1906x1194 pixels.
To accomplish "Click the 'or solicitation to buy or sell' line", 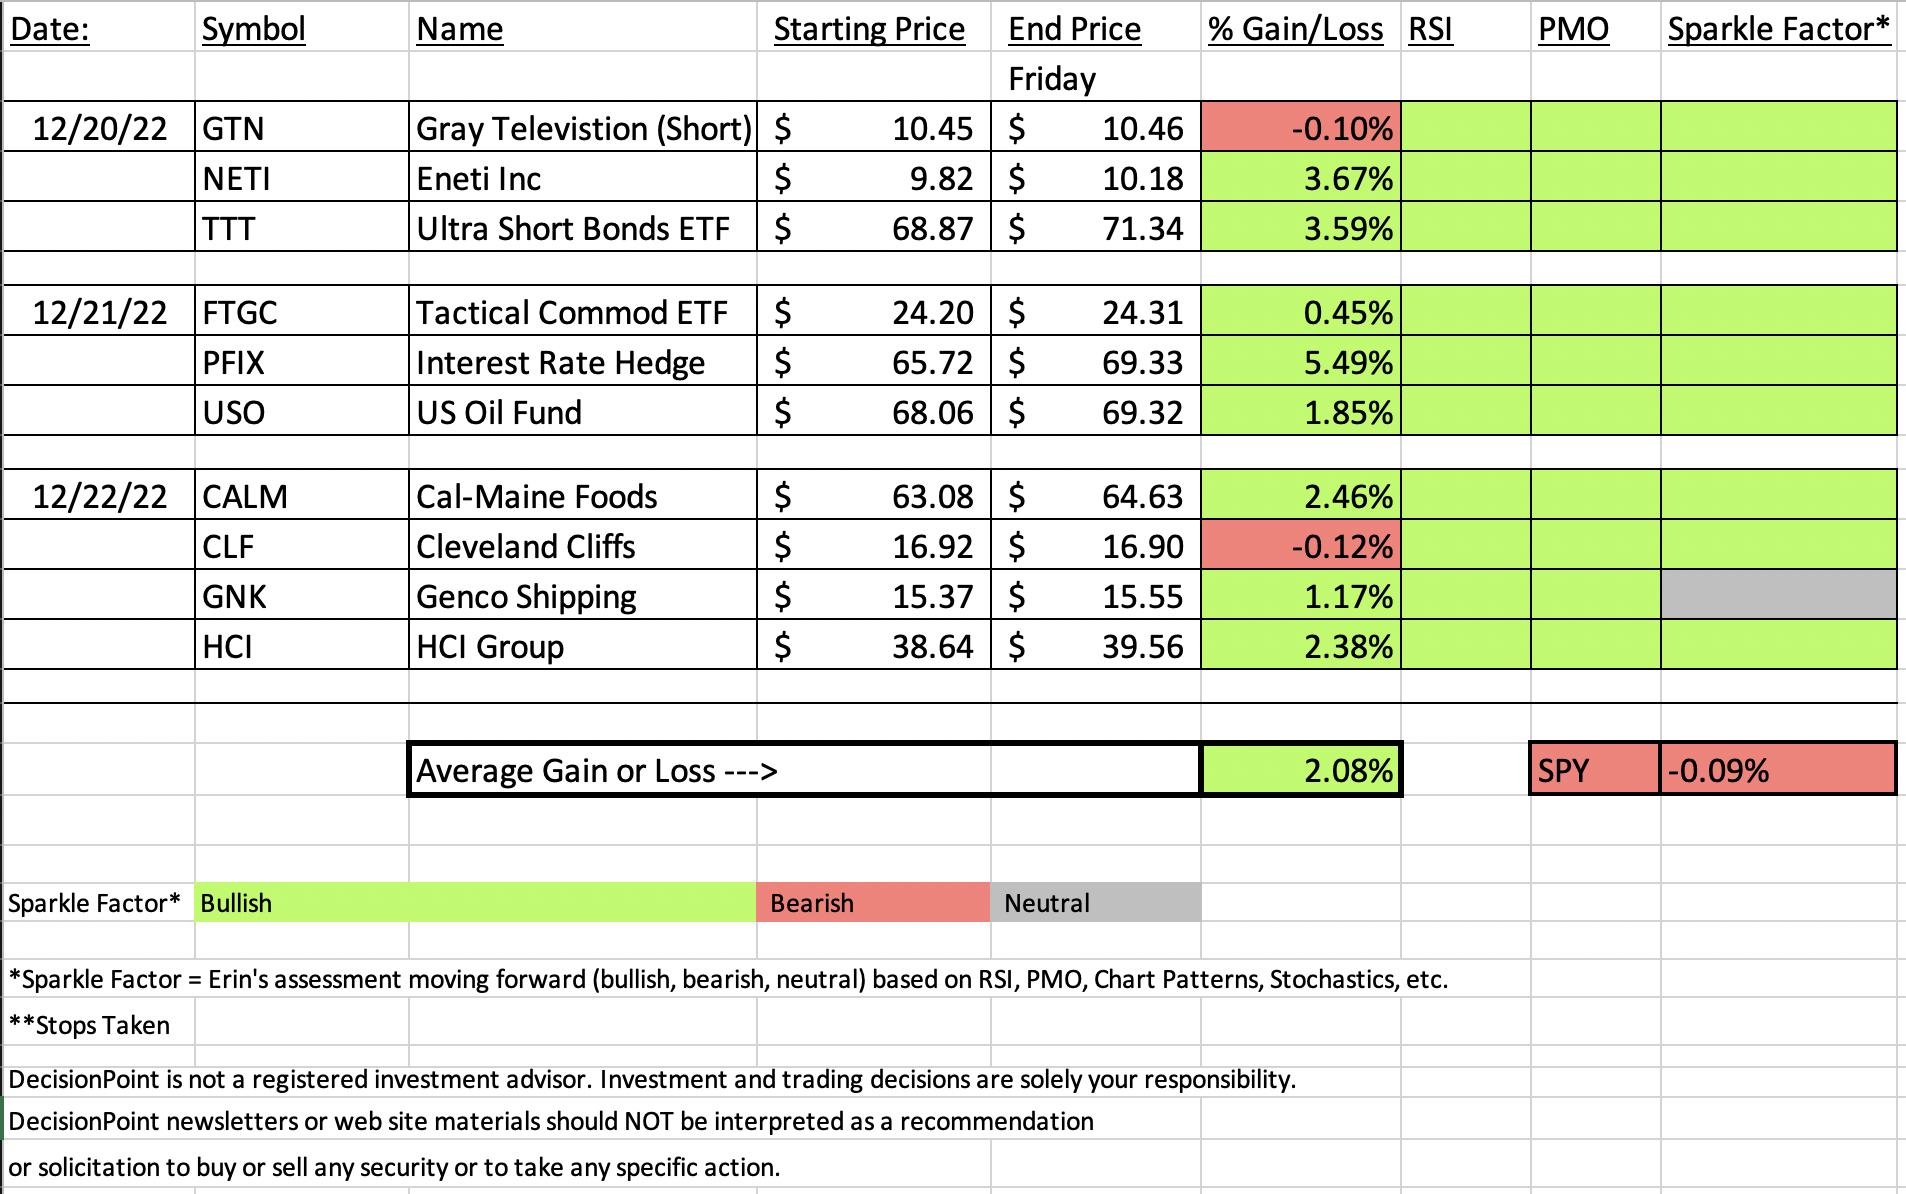I will tap(394, 1167).
